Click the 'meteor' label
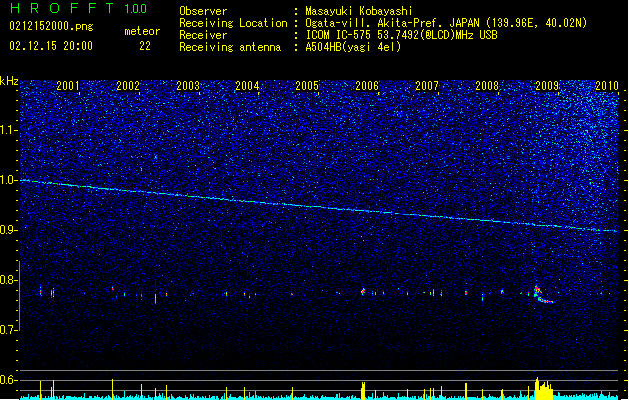629x400 pixels. click(142, 31)
